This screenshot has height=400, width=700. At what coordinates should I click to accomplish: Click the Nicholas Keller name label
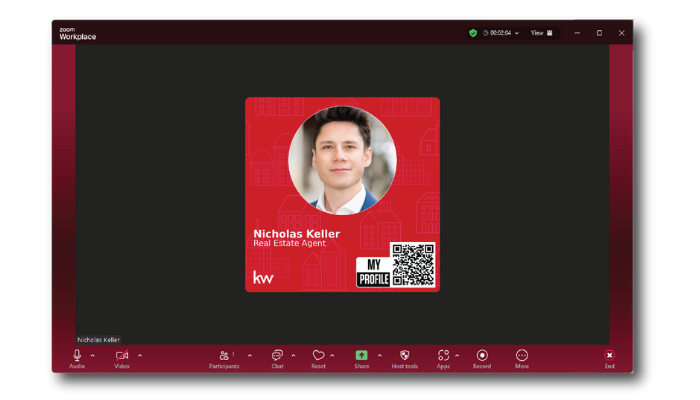click(x=99, y=340)
